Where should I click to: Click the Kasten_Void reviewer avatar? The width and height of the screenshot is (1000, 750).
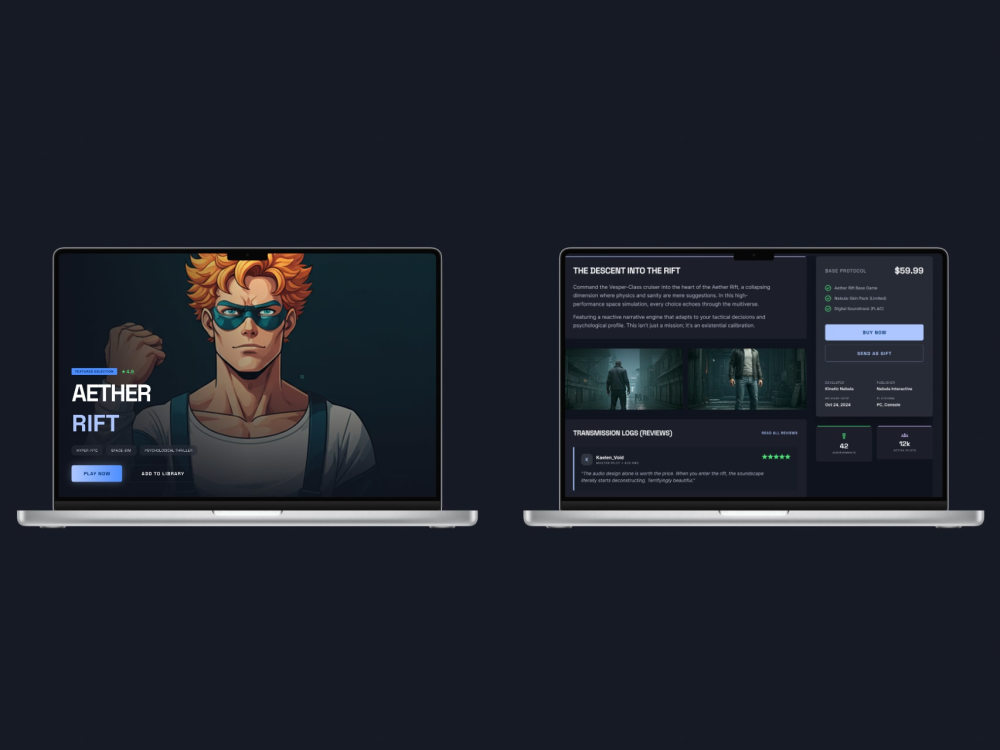coord(587,460)
